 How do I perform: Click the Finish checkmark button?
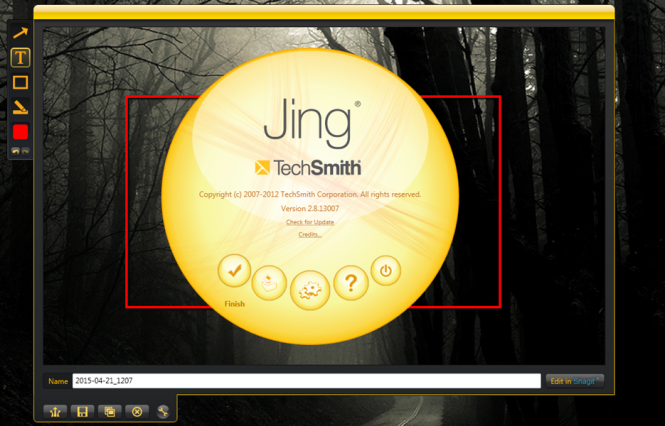[234, 271]
